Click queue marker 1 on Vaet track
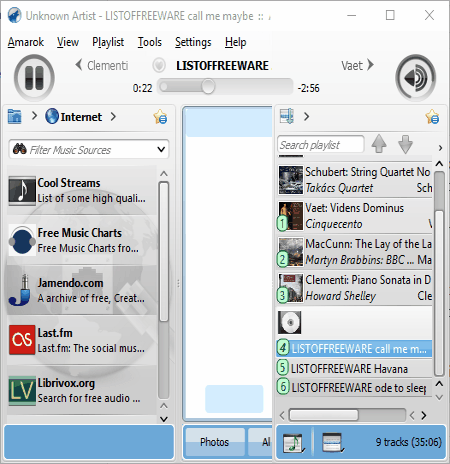 282,223
